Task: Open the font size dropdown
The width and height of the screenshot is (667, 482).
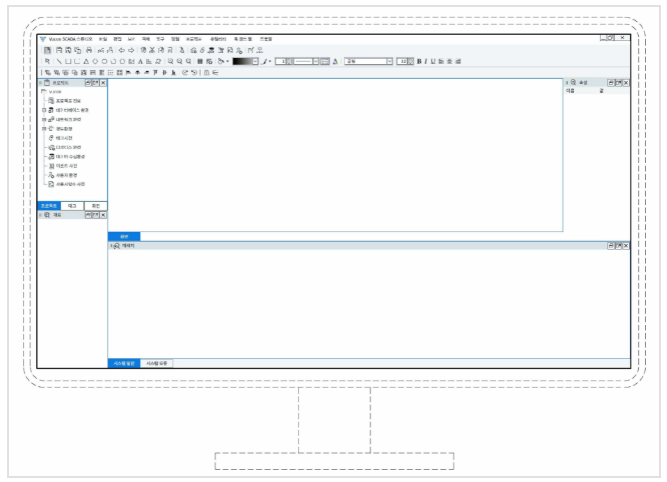Action: 409,61
